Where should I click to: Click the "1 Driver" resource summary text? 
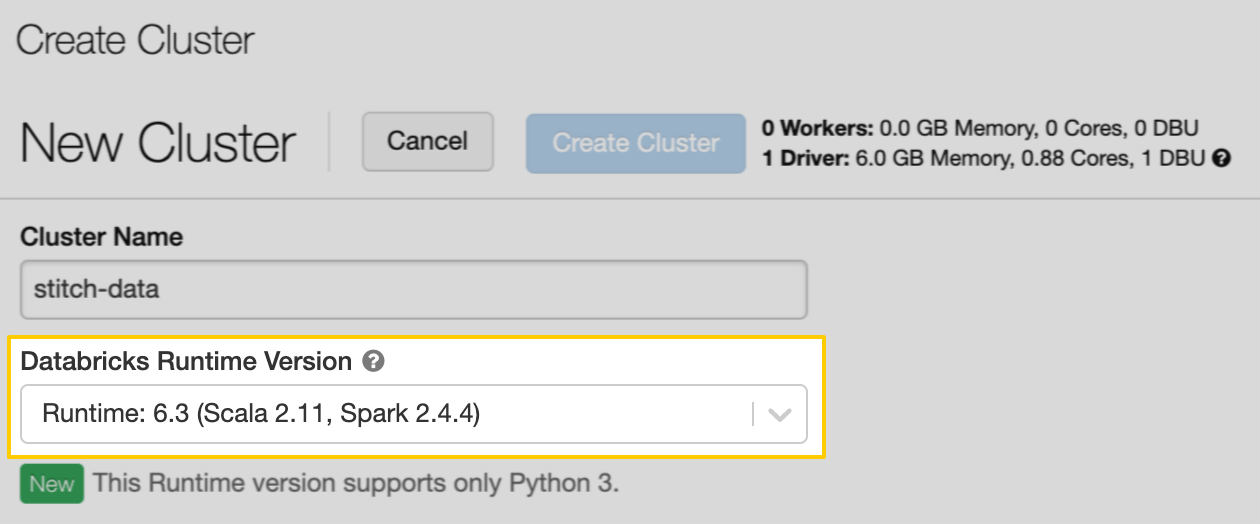coord(985,158)
